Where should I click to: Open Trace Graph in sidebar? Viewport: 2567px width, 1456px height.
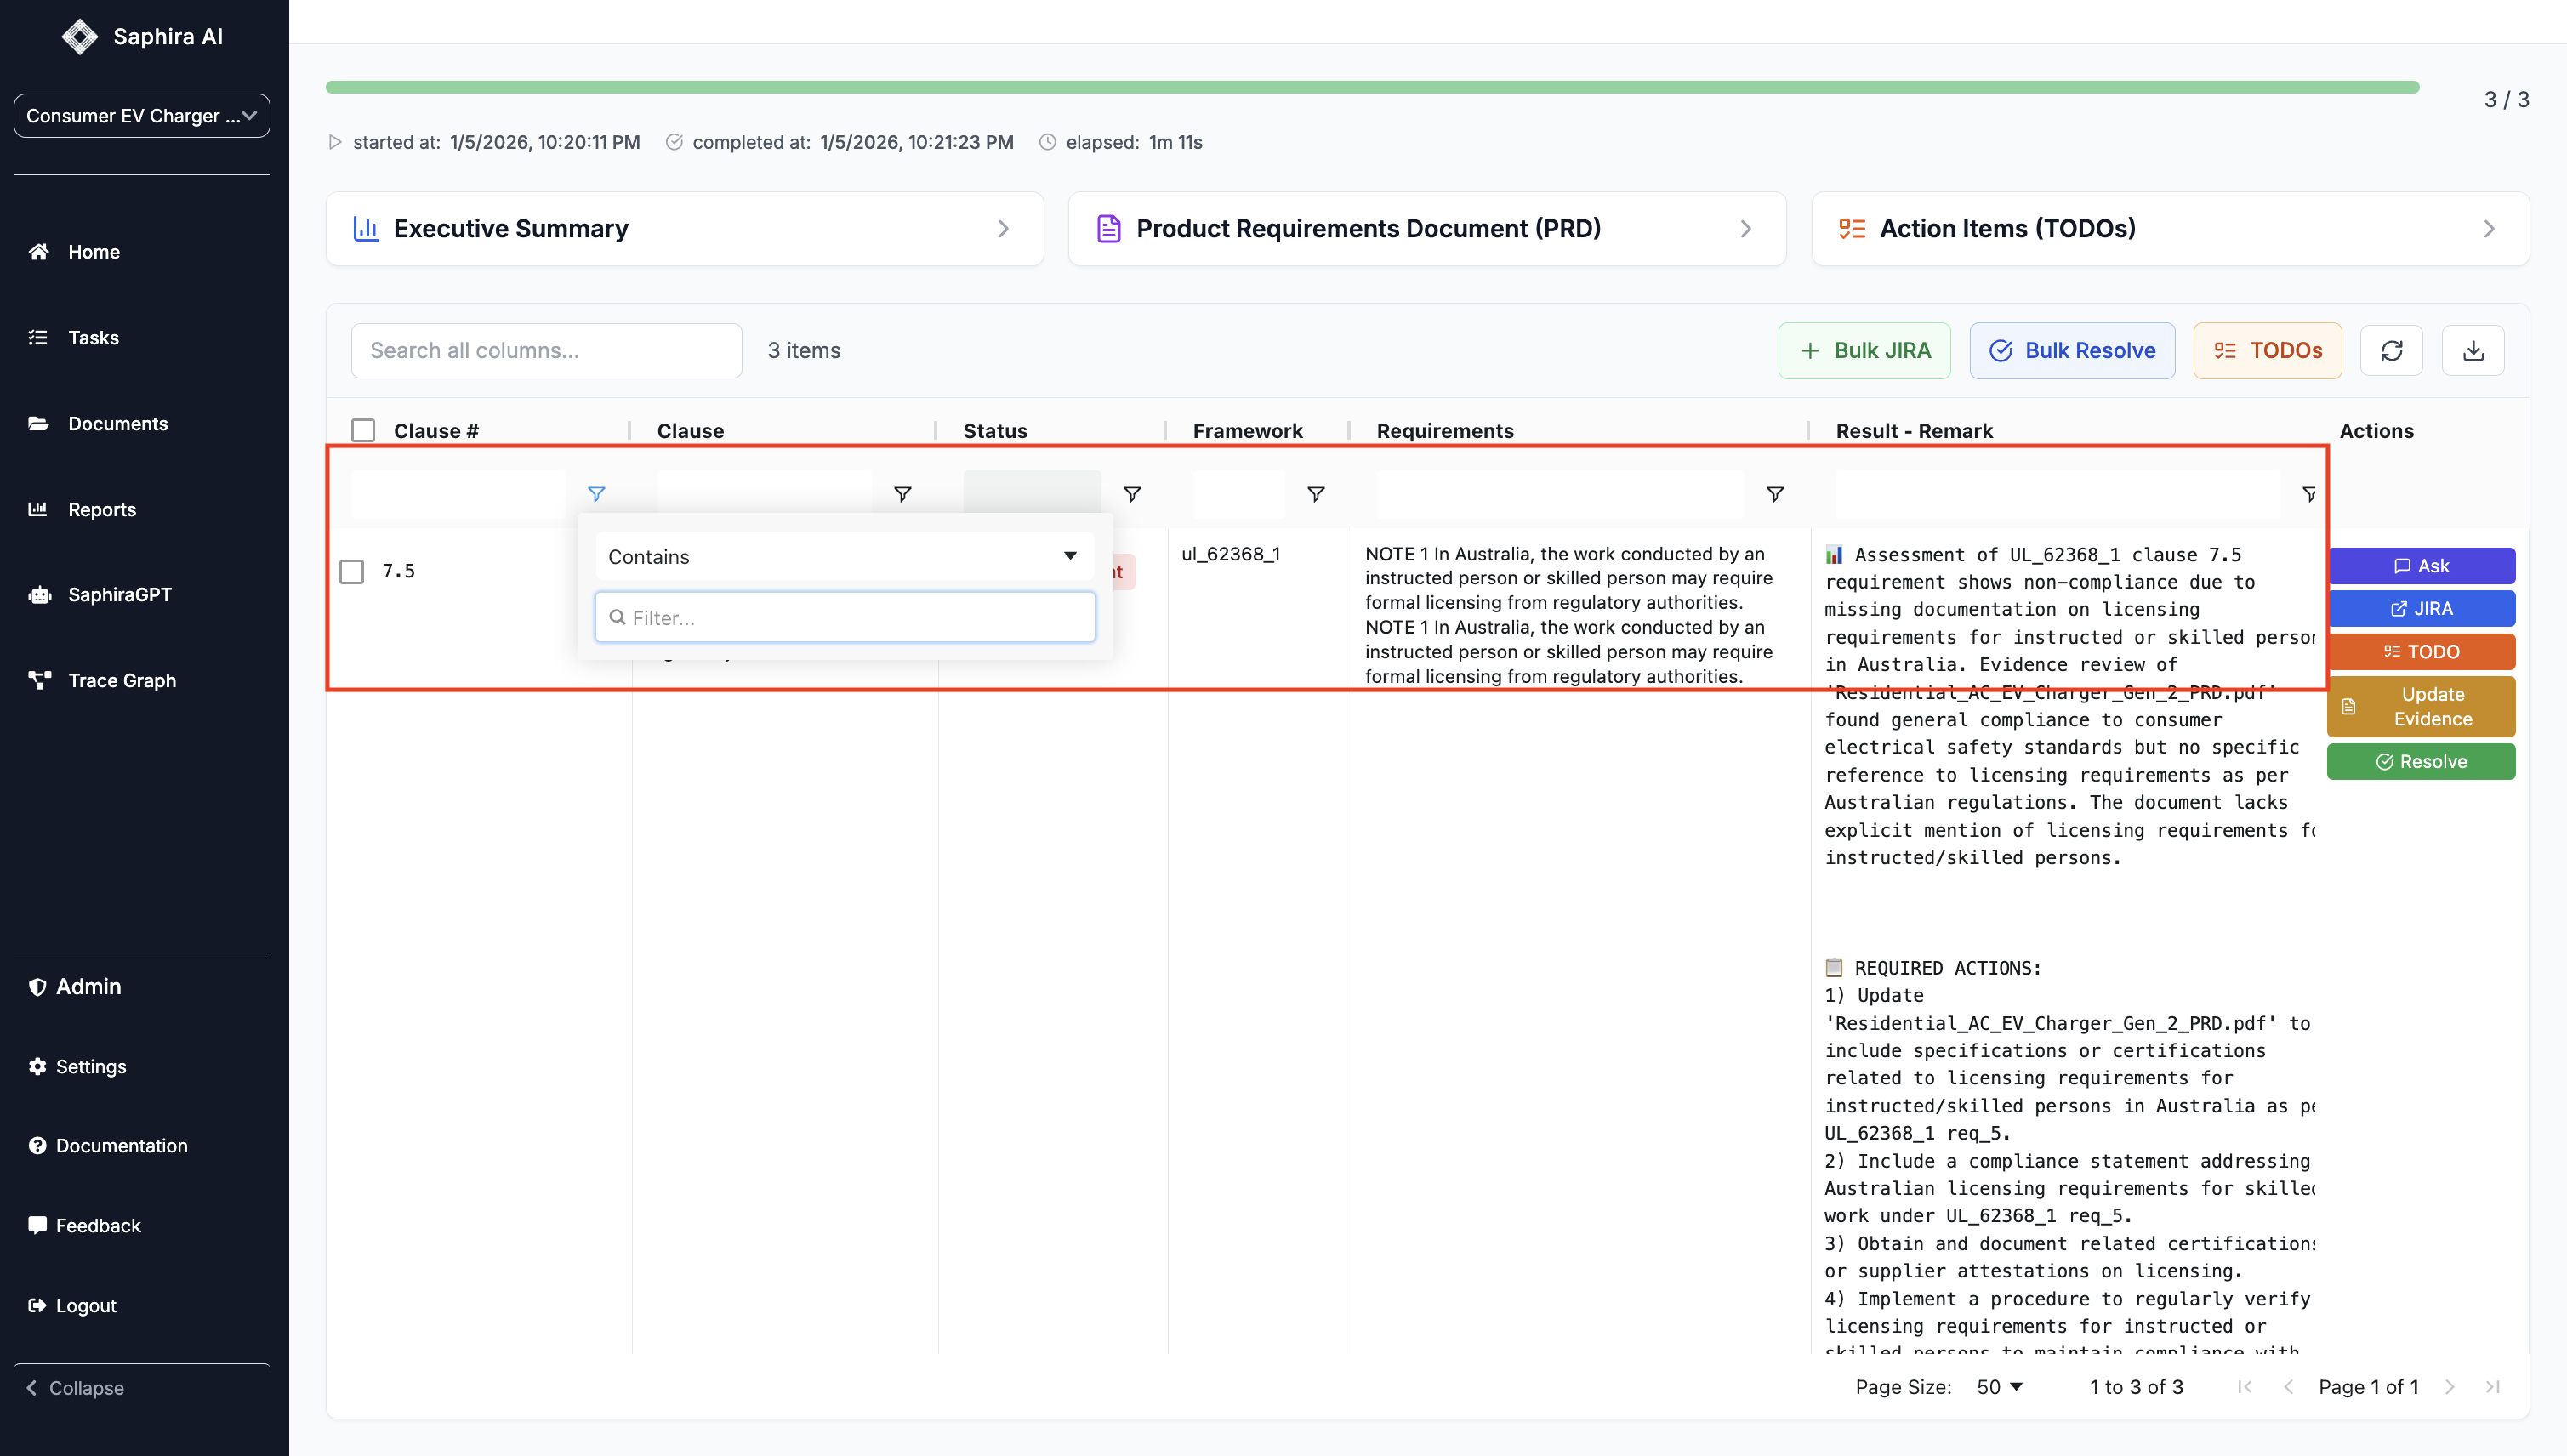pos(121,680)
